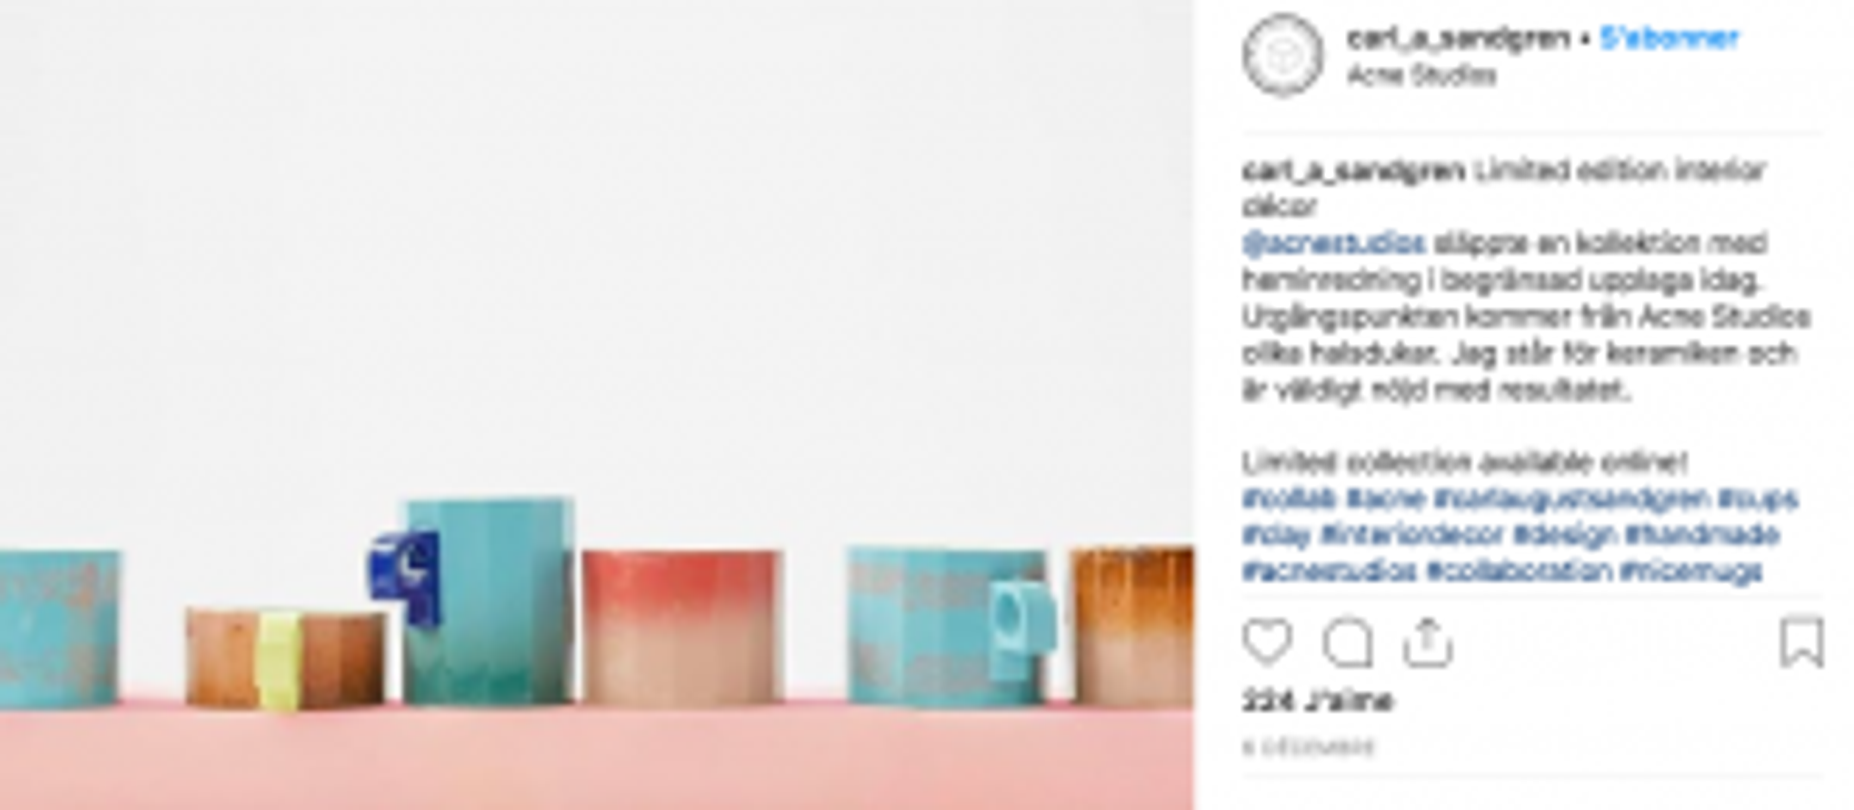The height and width of the screenshot is (810, 1854).
Task: Open the caption author name carl_a_sandgren
Action: [1354, 170]
